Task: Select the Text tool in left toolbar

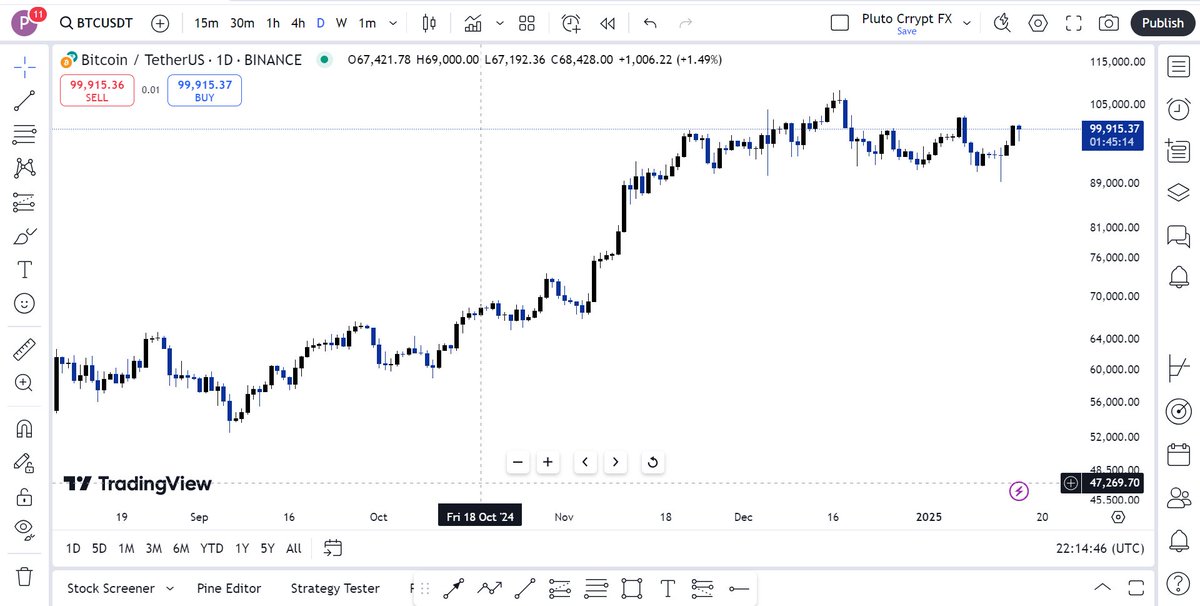Action: tap(25, 269)
